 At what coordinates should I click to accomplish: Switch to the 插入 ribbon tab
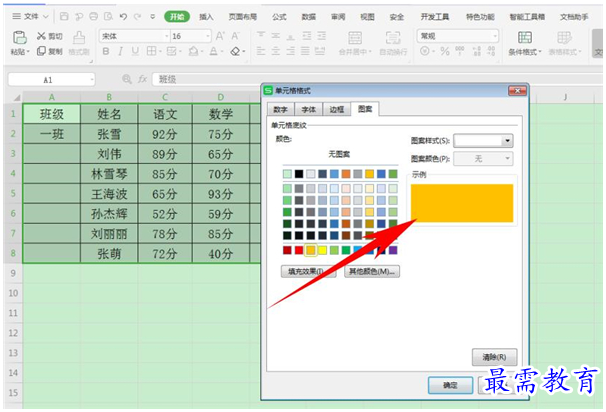[206, 17]
